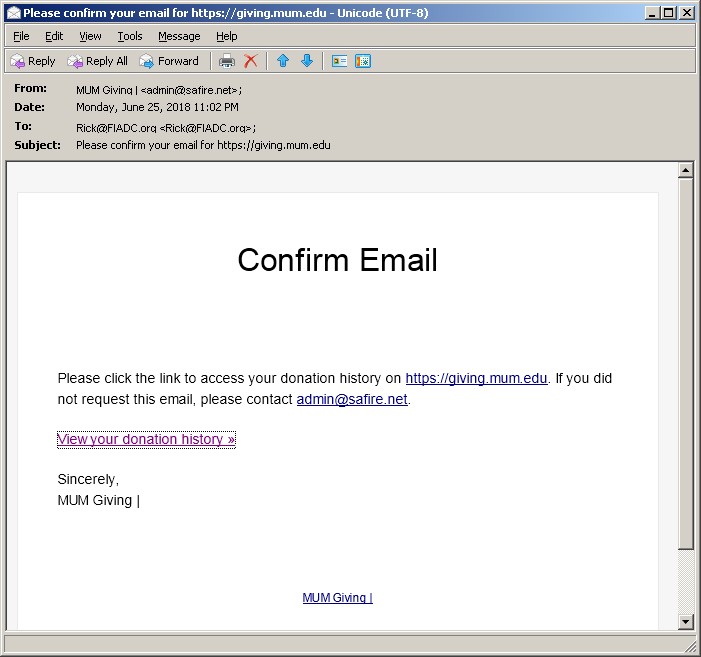Click the MUM Giving footer link
701x657 pixels.
pyautogui.click(x=337, y=598)
